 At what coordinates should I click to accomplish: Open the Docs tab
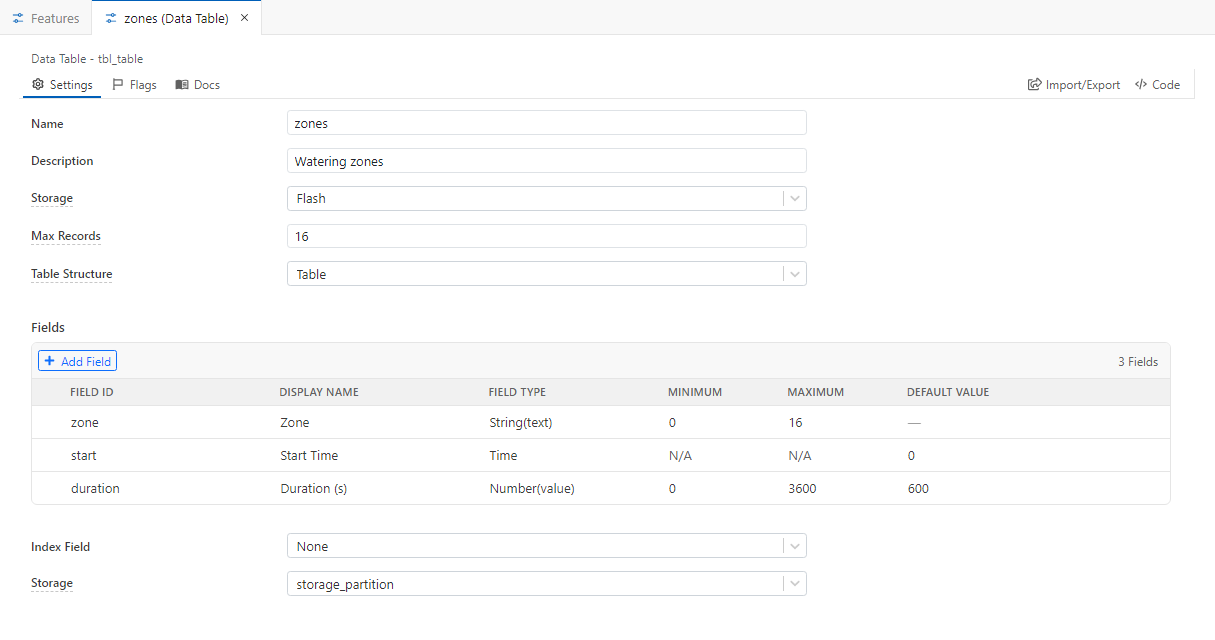(x=197, y=85)
